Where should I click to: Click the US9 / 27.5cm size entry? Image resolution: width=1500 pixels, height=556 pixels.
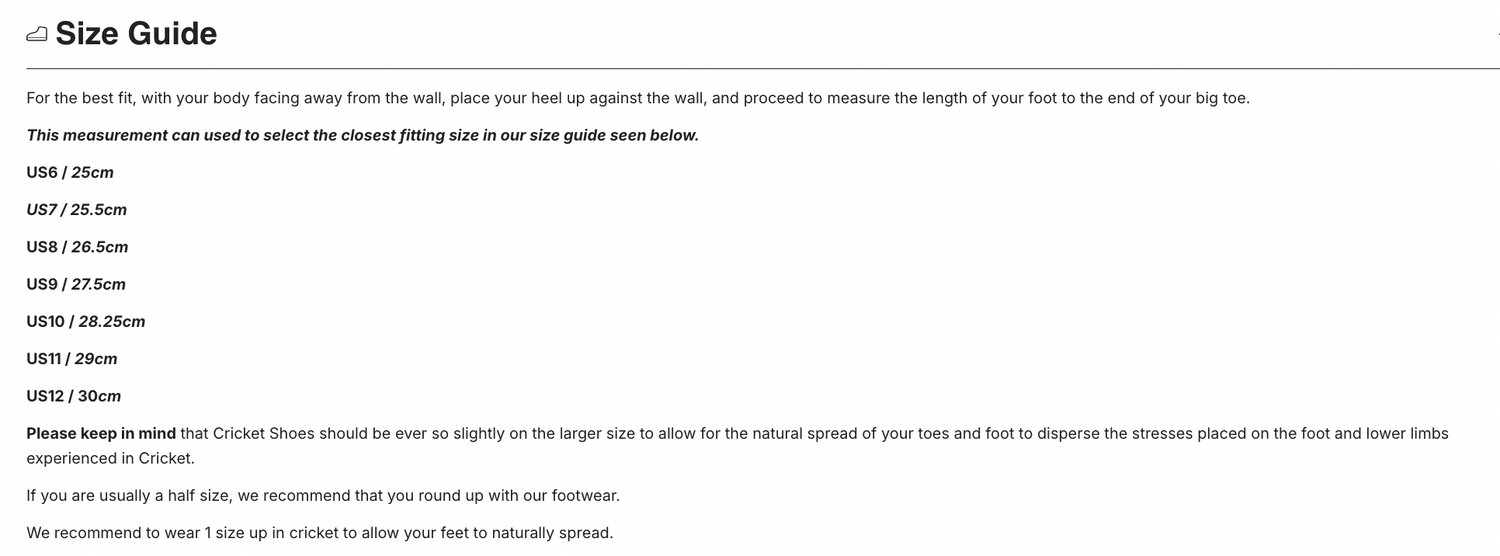click(x=76, y=284)
